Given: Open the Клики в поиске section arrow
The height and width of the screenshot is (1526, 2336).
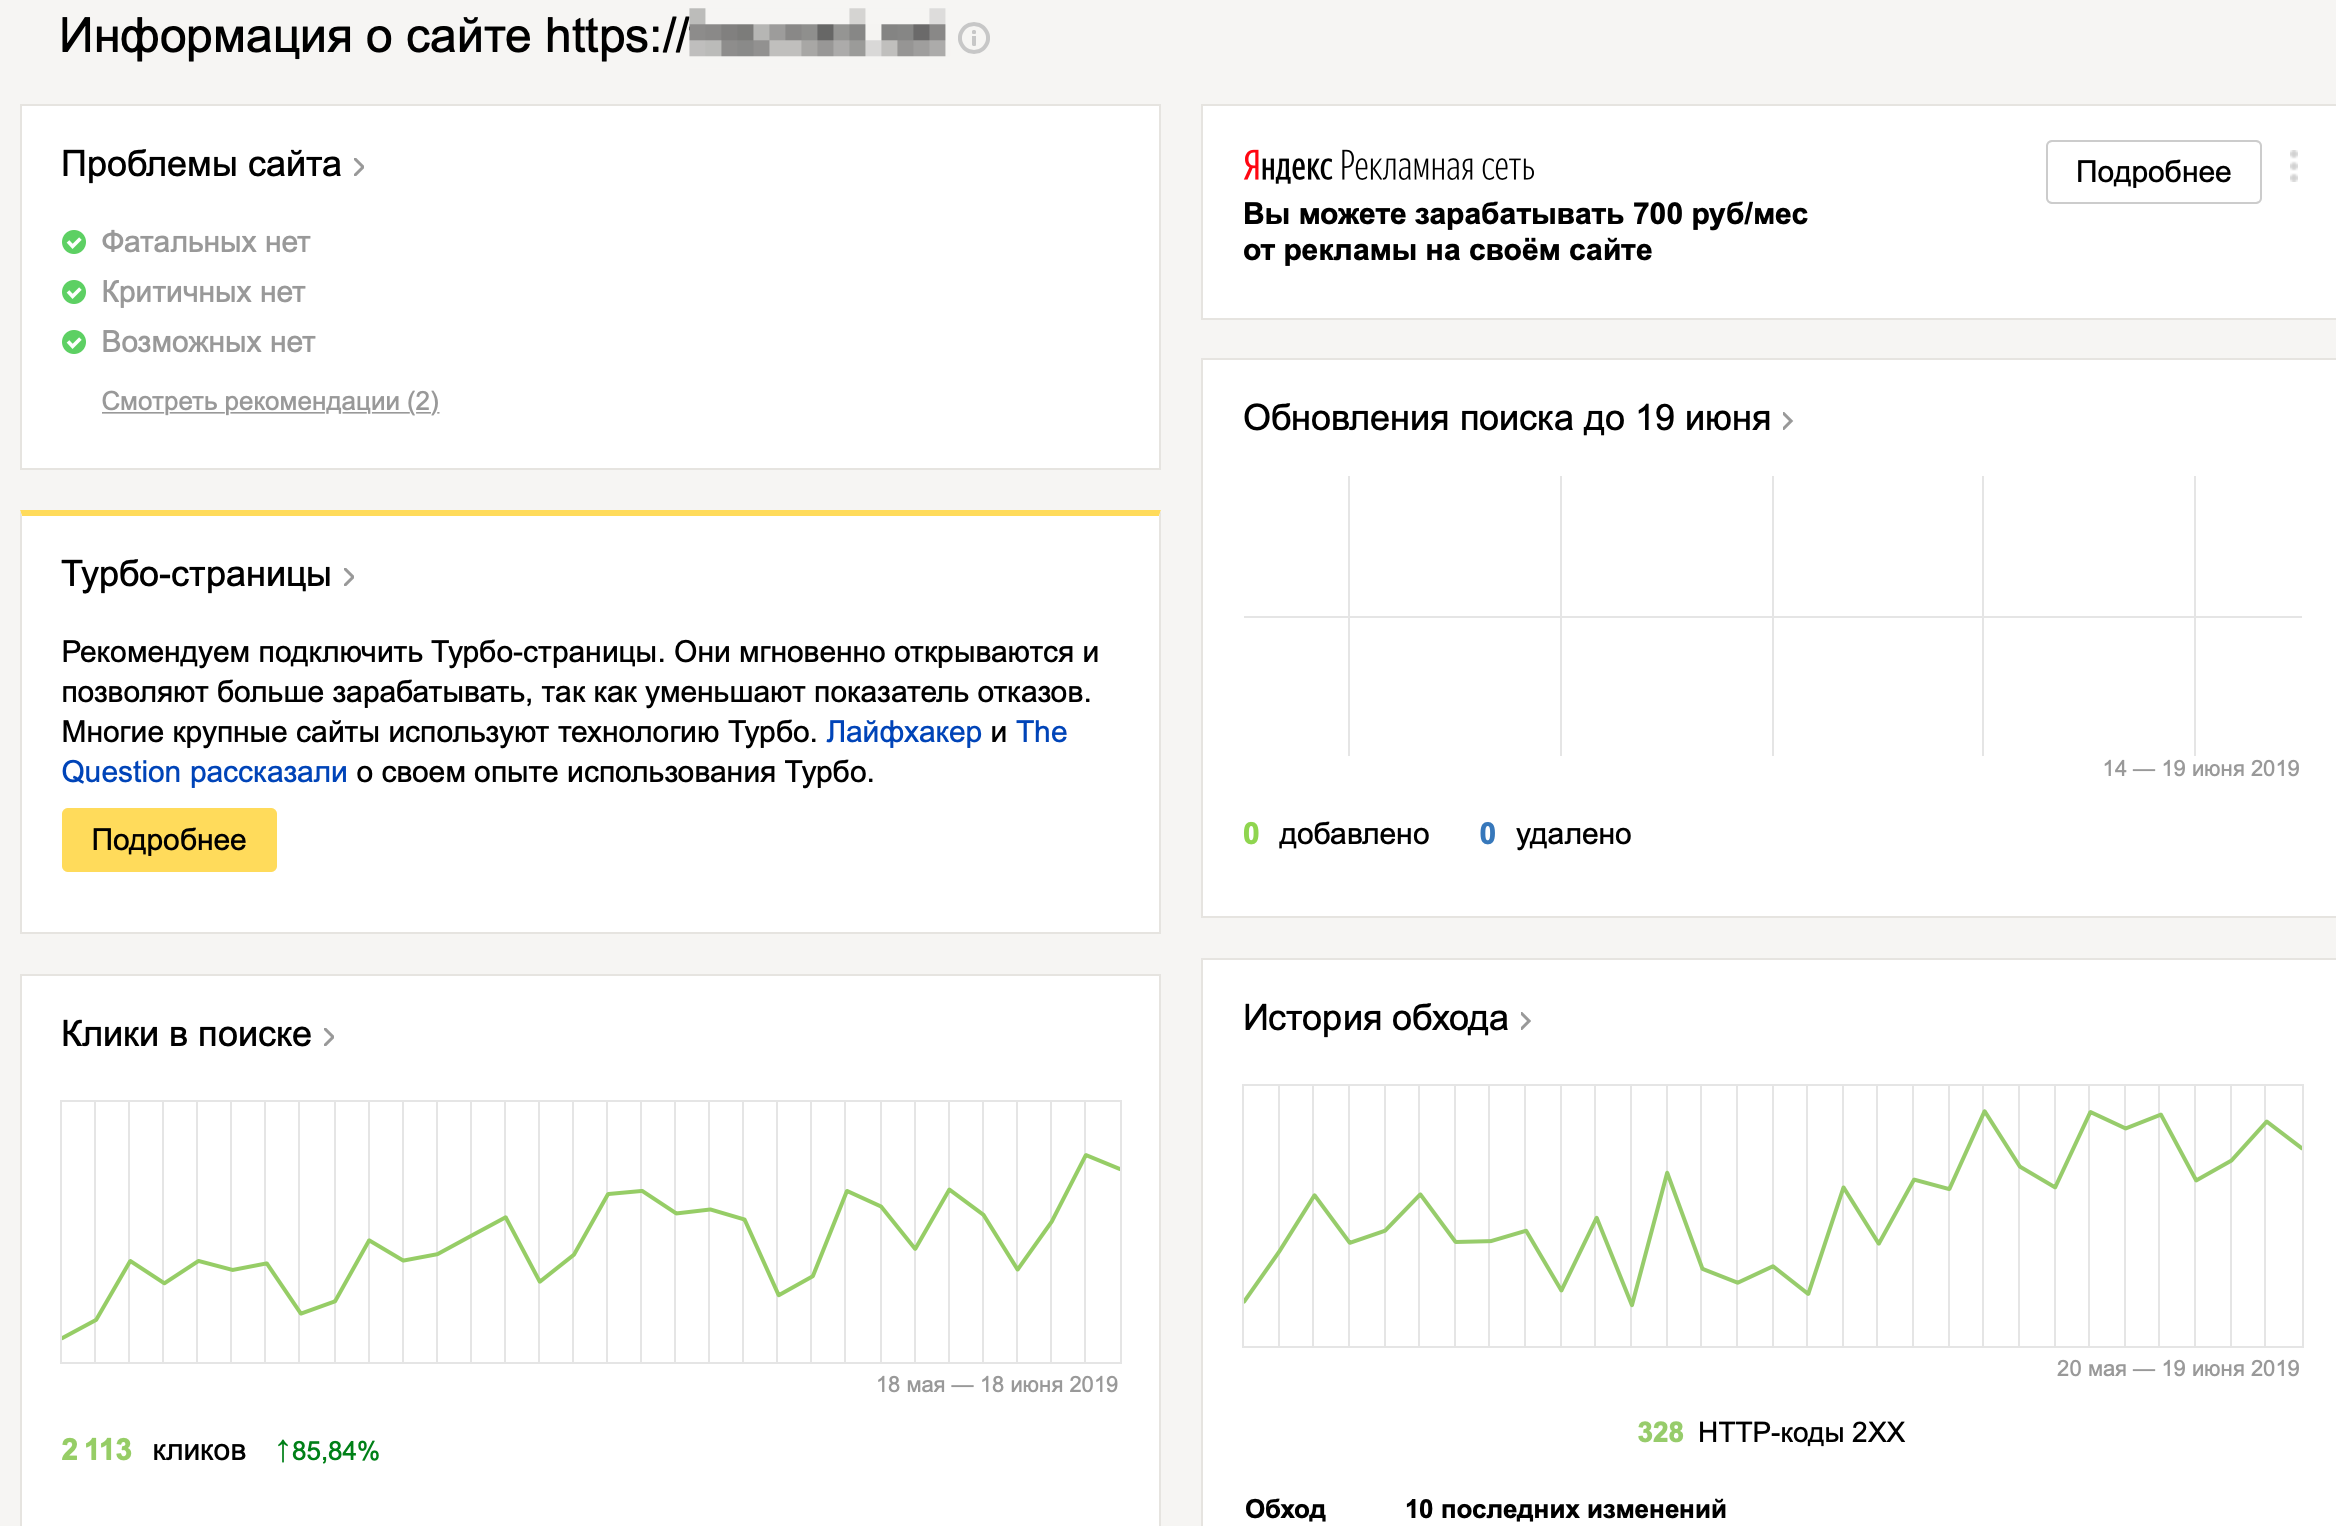Looking at the screenshot, I should pos(329,1037).
